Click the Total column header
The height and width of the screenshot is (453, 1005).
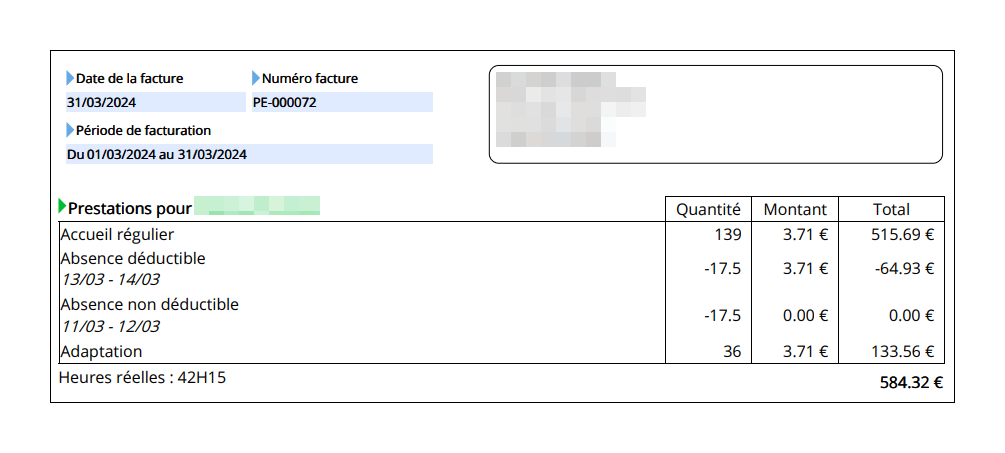[x=891, y=210]
